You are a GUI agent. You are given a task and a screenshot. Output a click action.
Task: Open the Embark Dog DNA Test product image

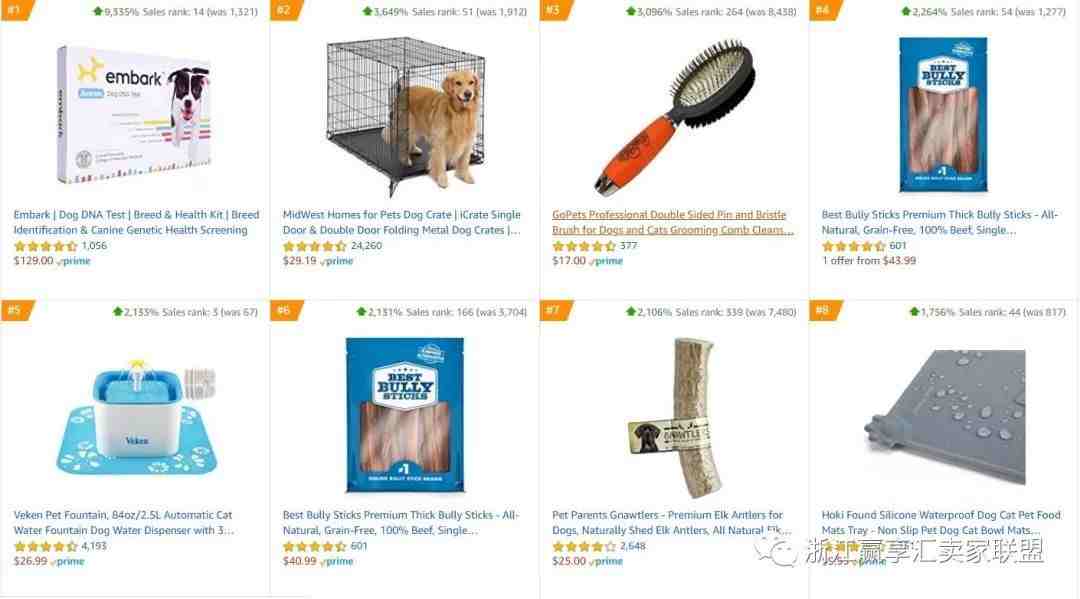(x=135, y=114)
